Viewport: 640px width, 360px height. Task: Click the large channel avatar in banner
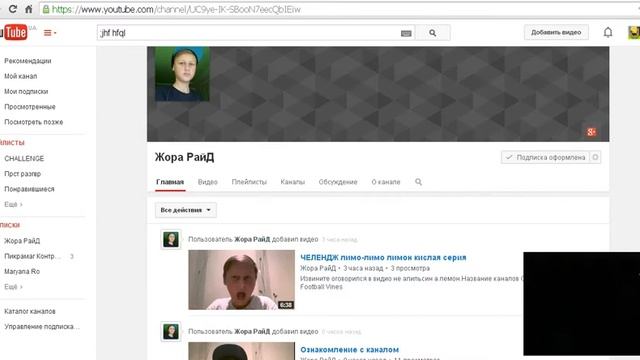182,74
